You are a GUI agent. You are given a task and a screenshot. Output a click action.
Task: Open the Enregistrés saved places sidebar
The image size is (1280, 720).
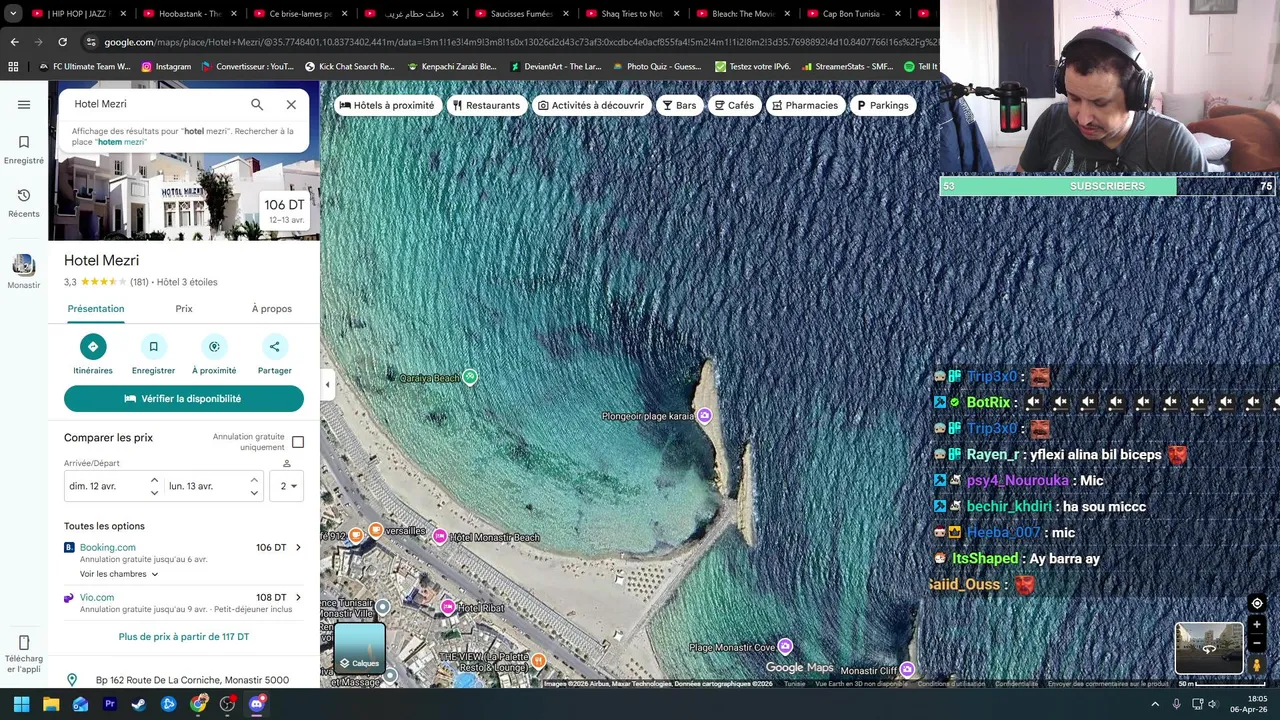tap(24, 150)
